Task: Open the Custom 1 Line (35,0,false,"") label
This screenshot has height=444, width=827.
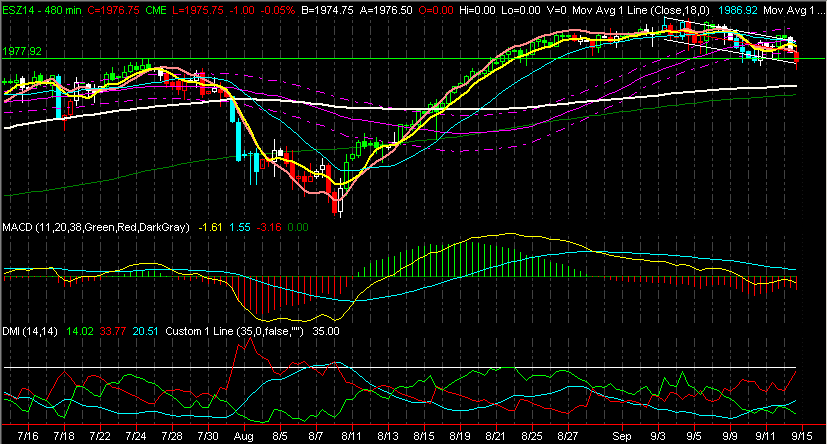Action: (235, 331)
